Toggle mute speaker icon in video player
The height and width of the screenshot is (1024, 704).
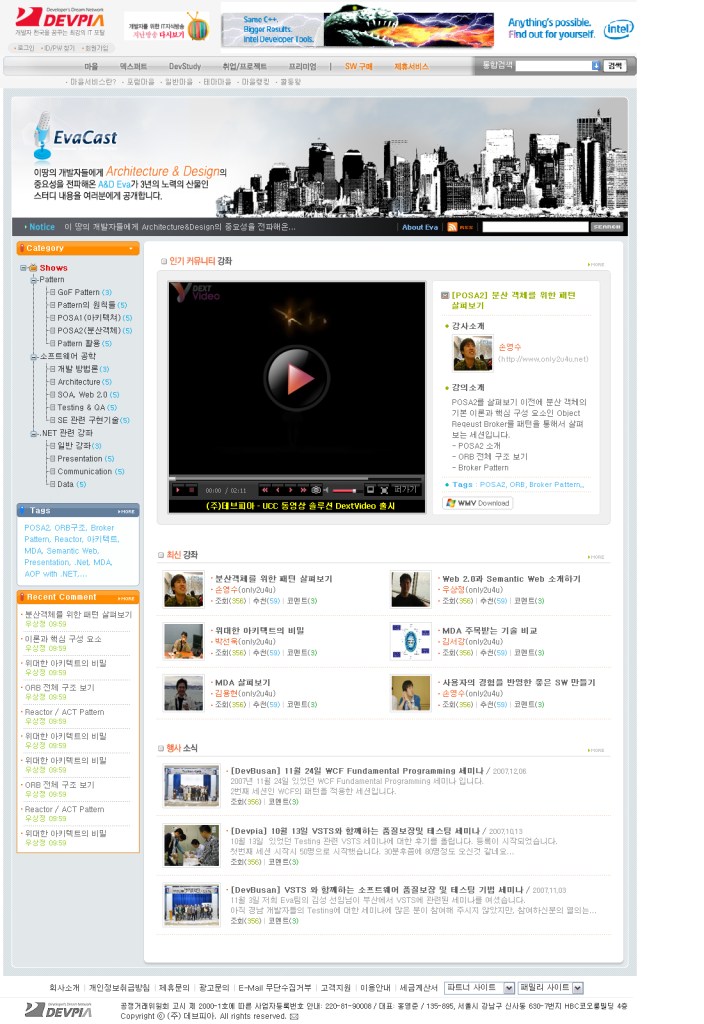[x=328, y=490]
